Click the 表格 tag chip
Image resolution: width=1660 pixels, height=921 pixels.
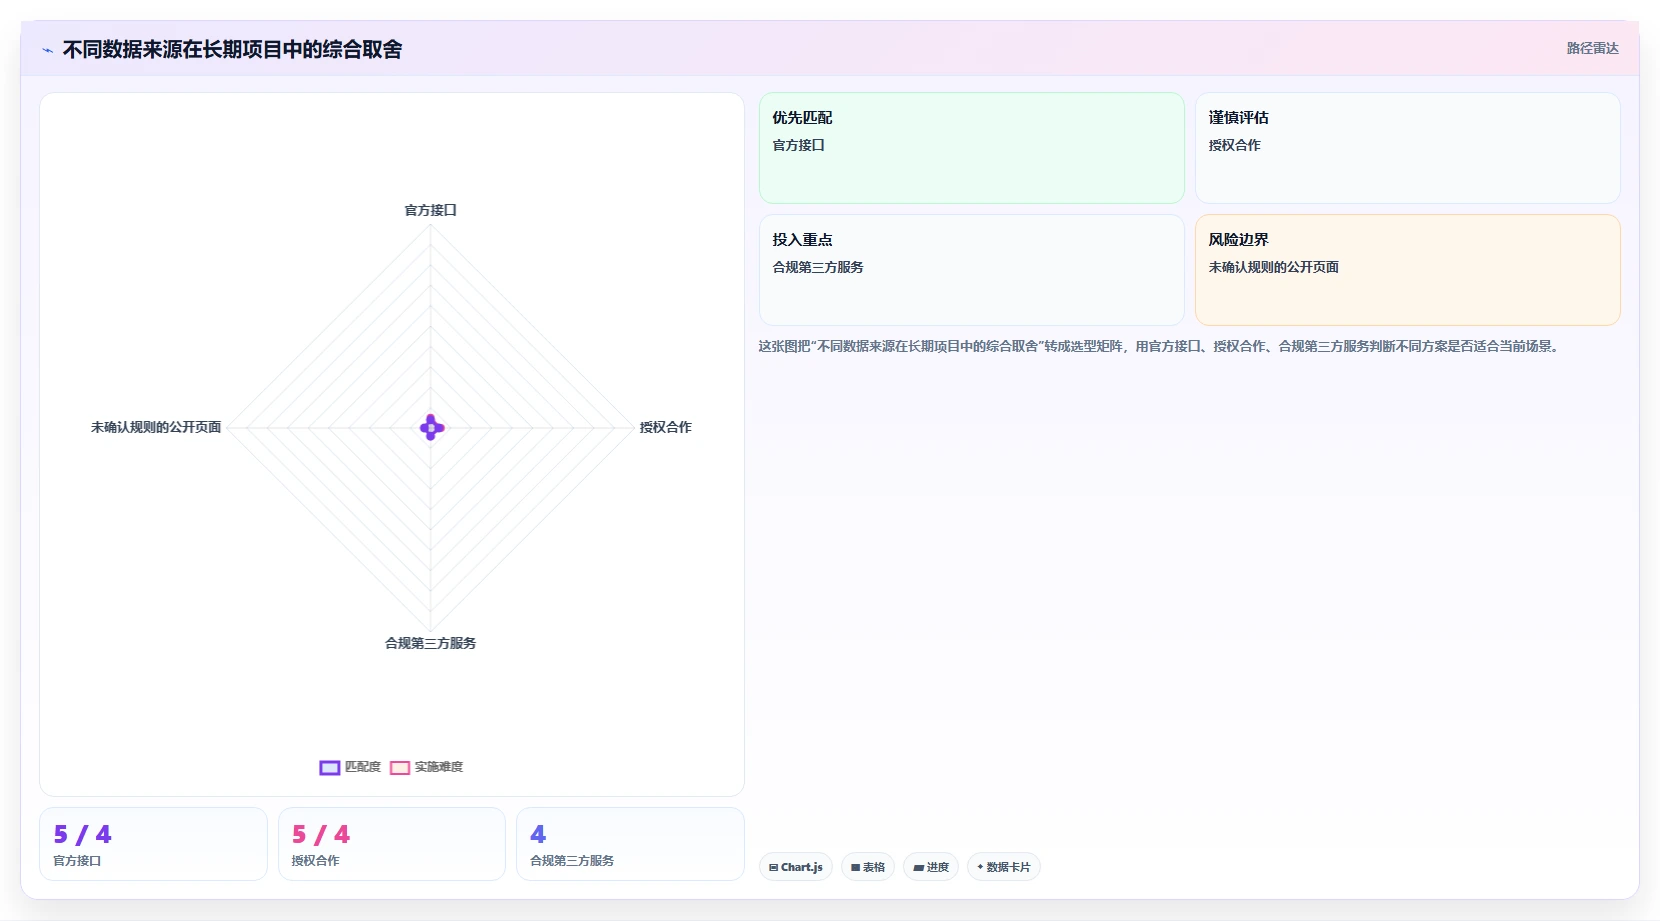pos(867,867)
